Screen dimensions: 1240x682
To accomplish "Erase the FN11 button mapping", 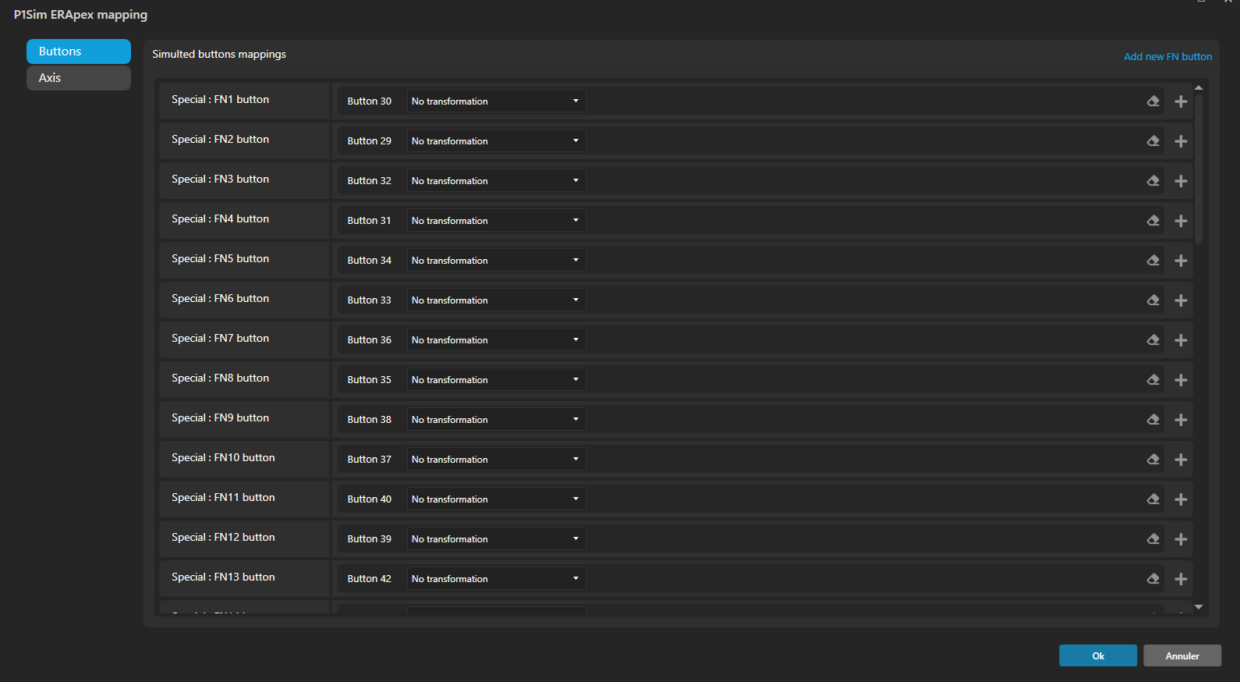I will click(1152, 499).
